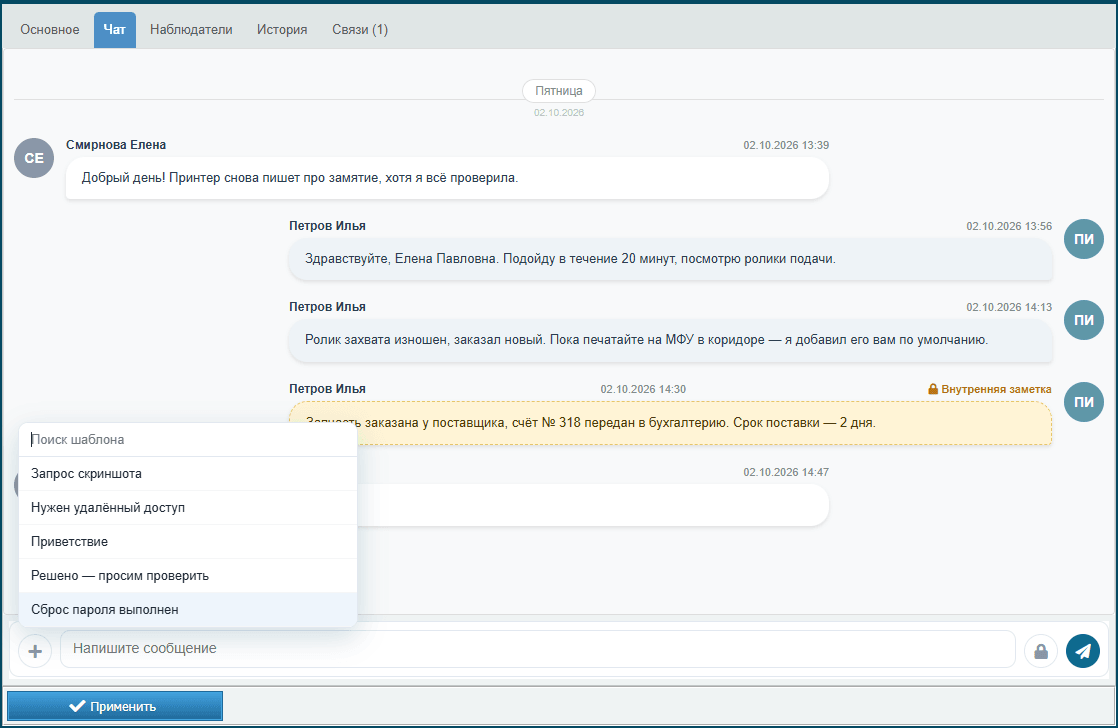Click internal note mentioning счёт № 318
This screenshot has height=728, width=1118.
pos(671,423)
